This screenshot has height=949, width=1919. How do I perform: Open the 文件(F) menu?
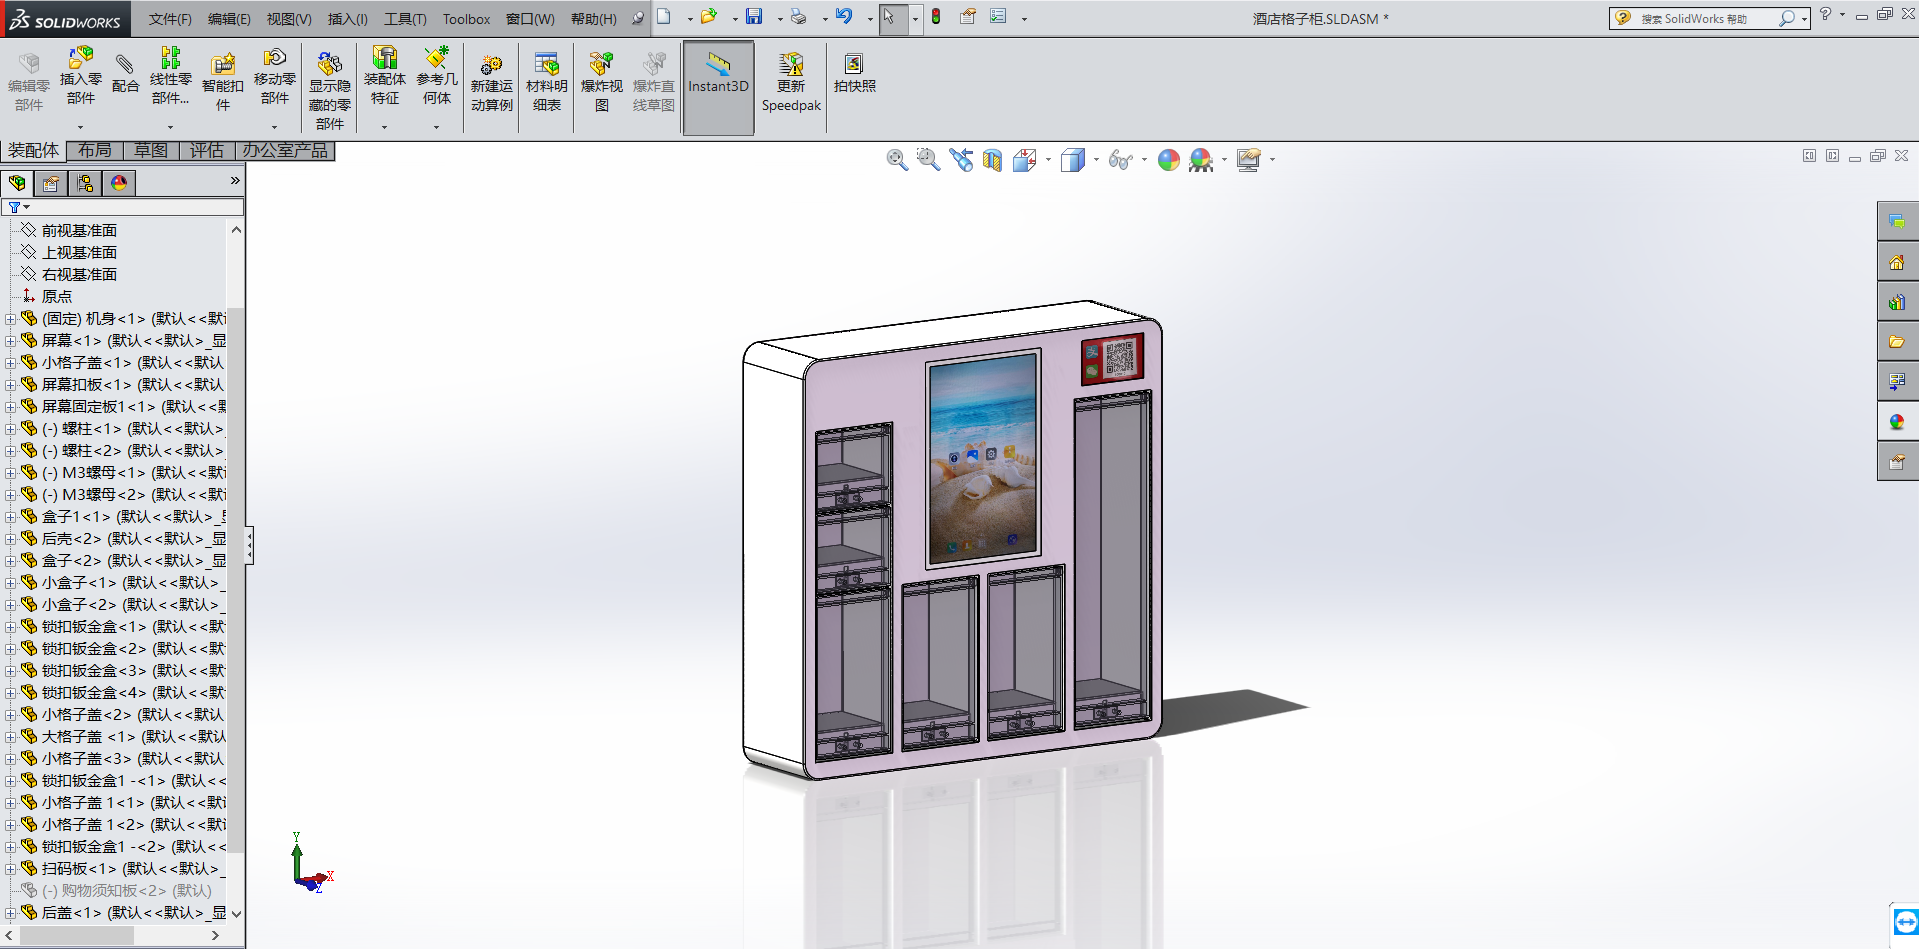170,19
